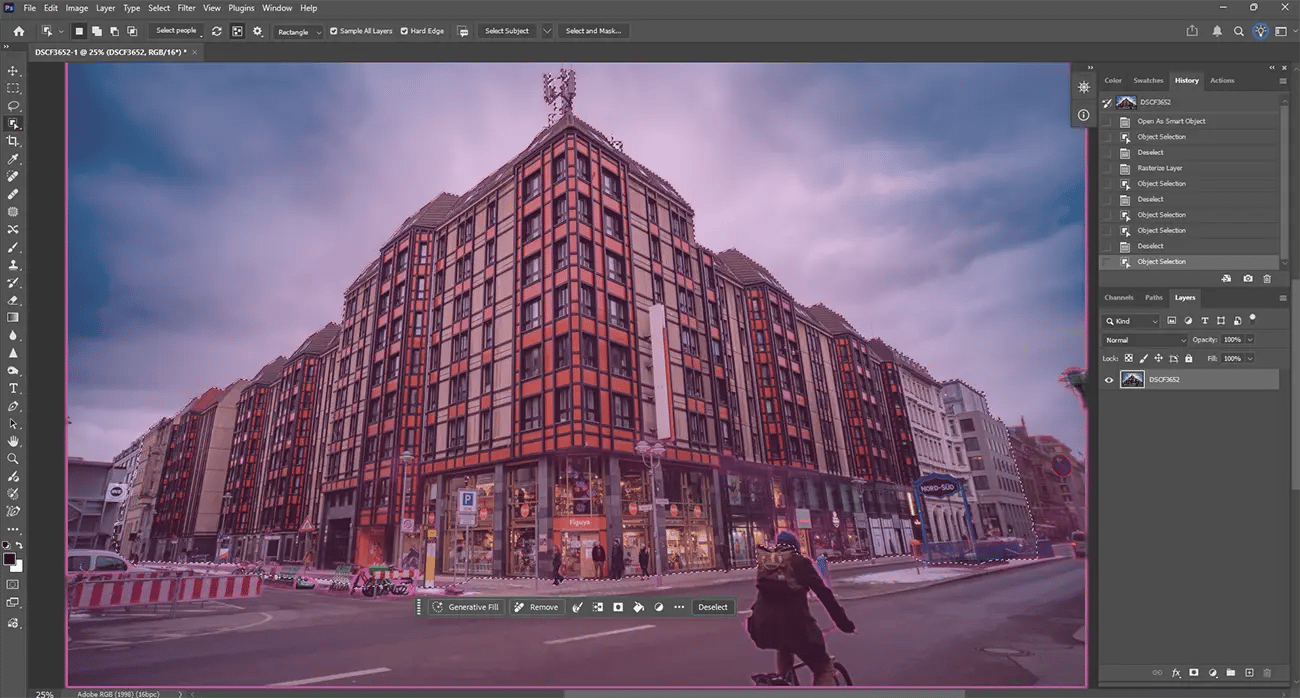Screen dimensions: 1300x698
Task: Select the Type tool
Action: [13, 388]
